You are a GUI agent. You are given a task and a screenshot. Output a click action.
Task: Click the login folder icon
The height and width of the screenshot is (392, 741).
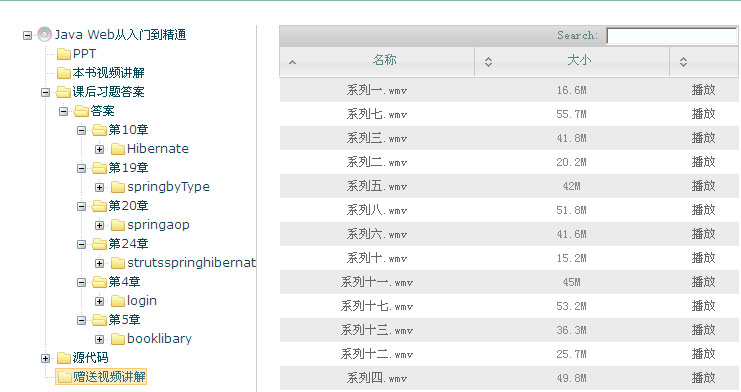click(x=118, y=301)
